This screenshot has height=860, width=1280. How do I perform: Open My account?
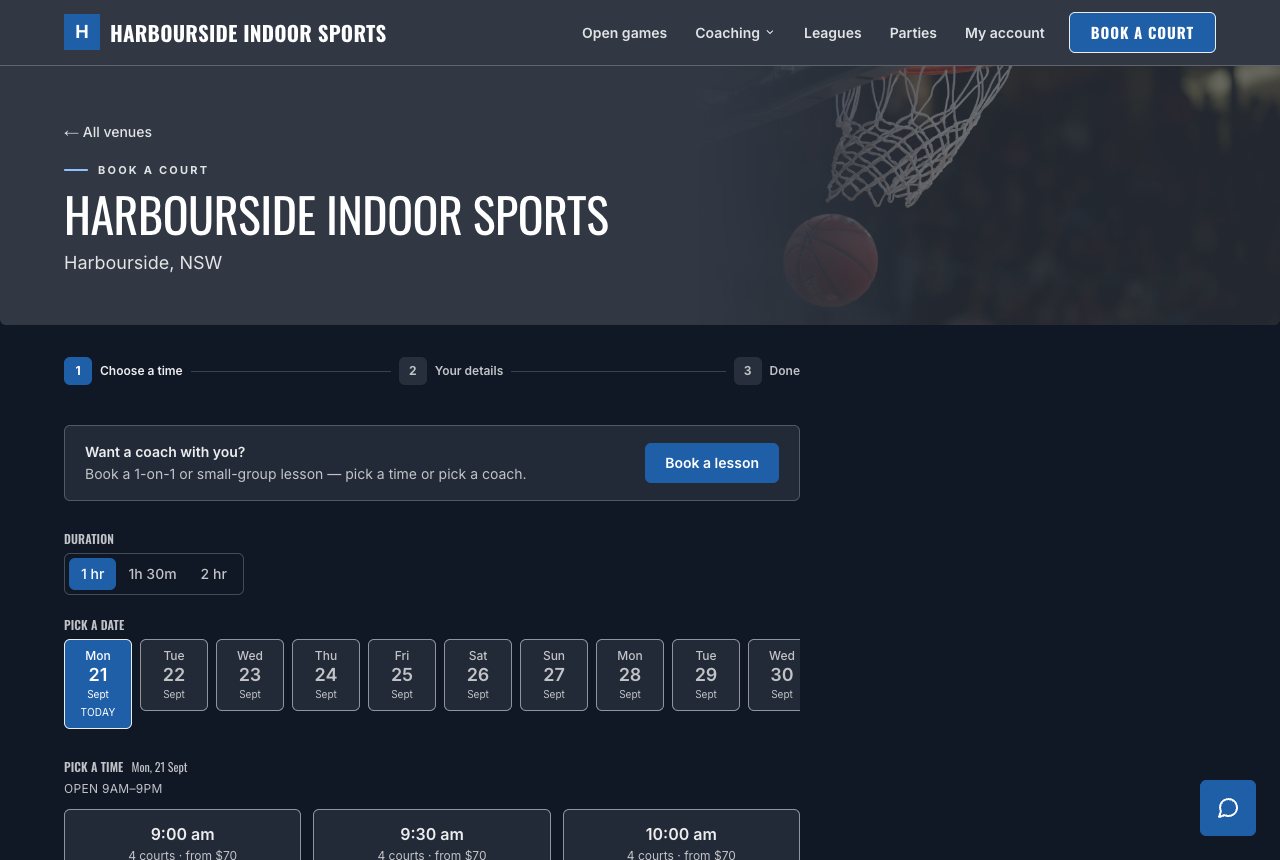coord(1004,33)
